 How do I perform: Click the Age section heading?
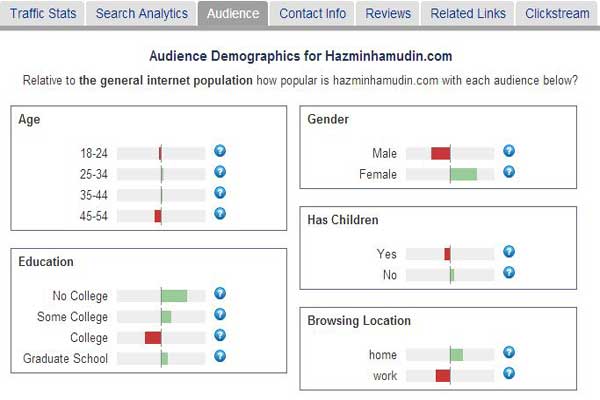[29, 120]
